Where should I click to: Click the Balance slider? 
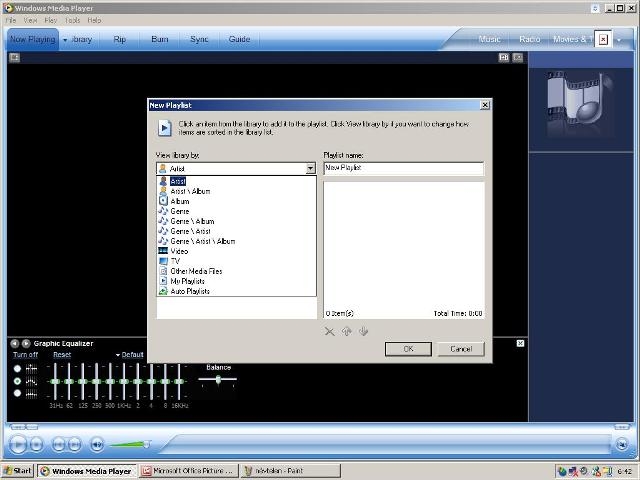[218, 379]
